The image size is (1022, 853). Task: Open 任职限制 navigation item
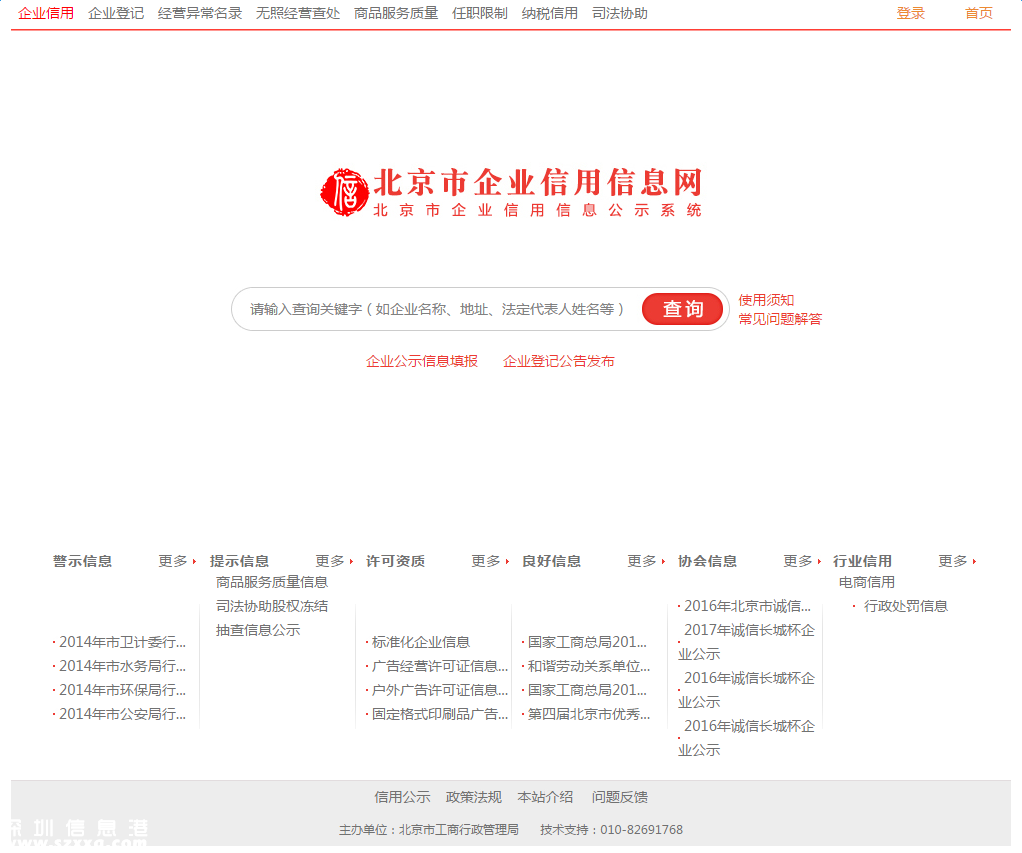[x=480, y=13]
